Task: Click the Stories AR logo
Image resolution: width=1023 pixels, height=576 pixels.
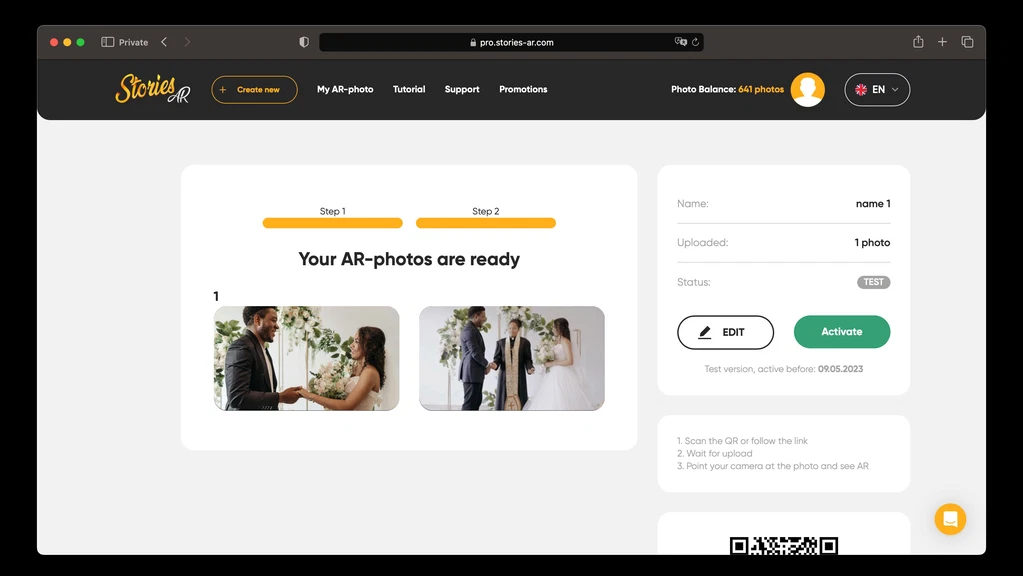Action: [x=152, y=89]
